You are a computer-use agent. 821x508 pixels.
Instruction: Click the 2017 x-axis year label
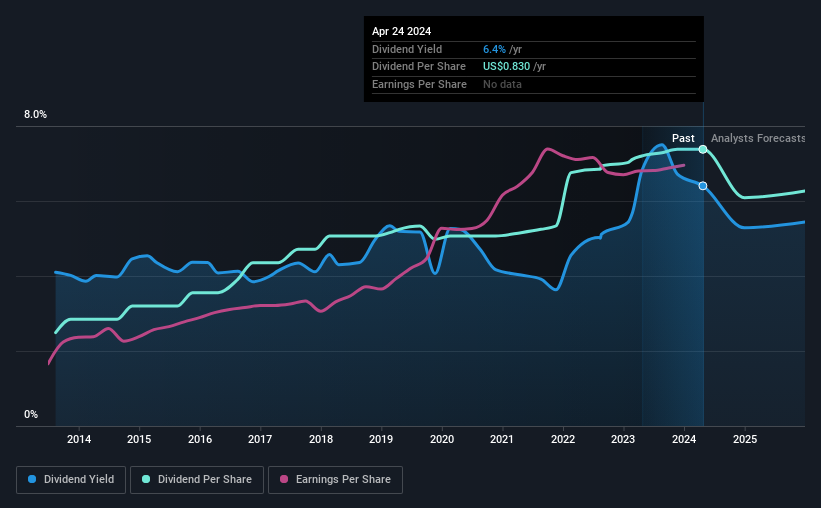coord(260,439)
